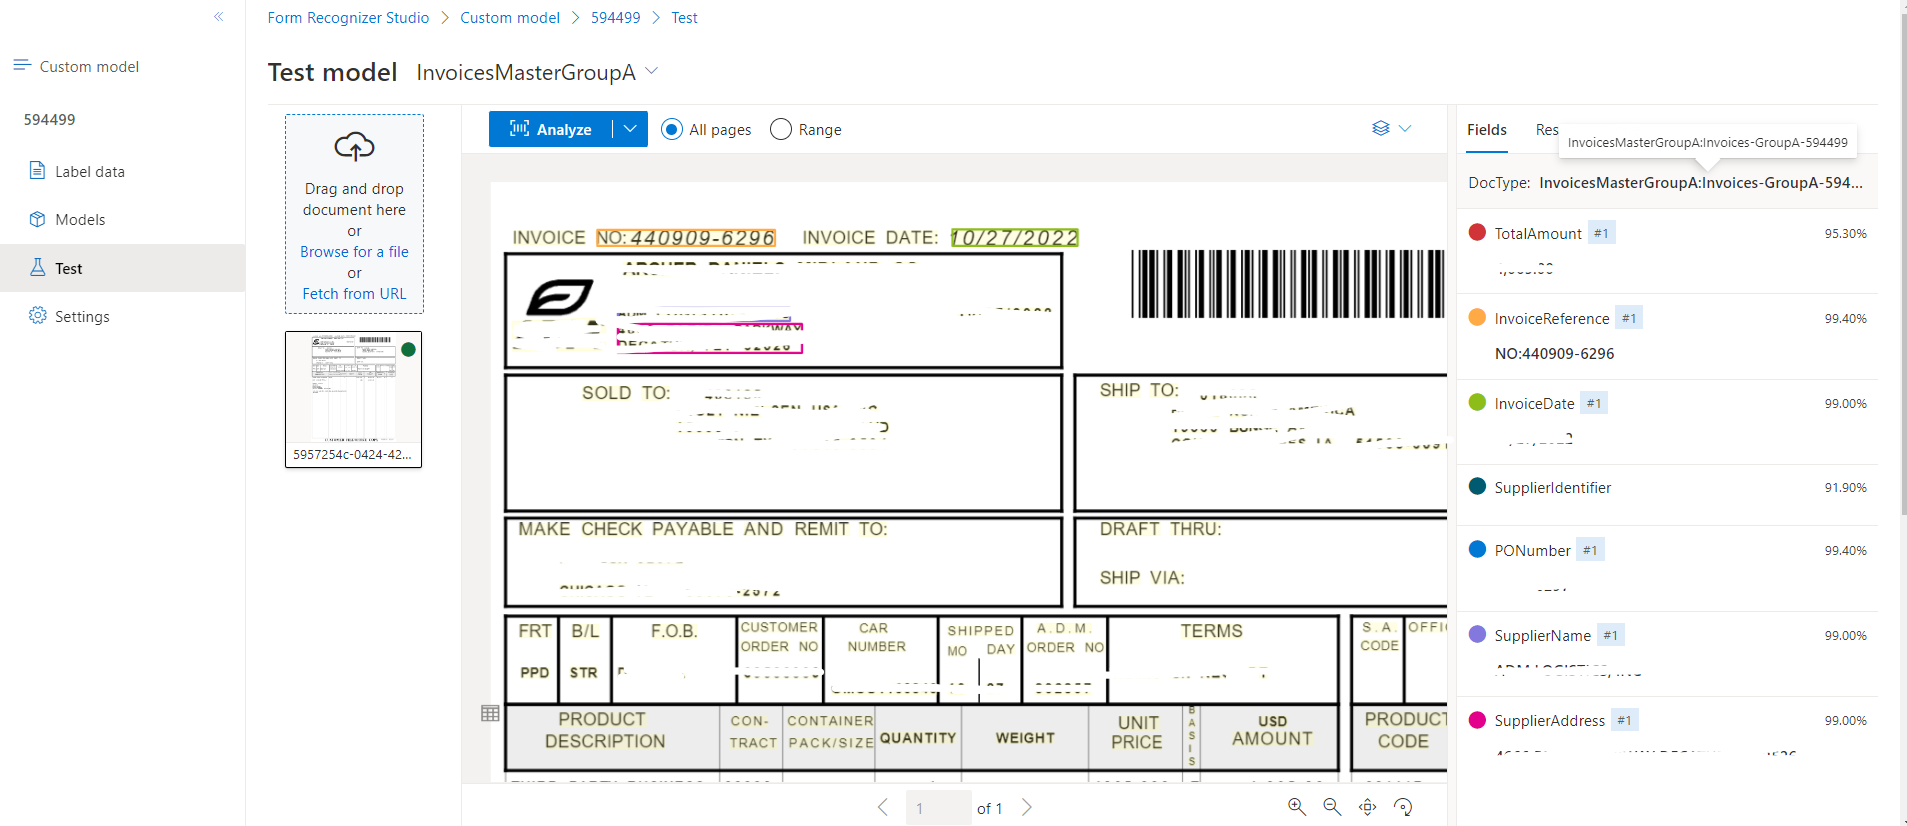Switch to the Result tab
The height and width of the screenshot is (826, 1907).
pyautogui.click(x=1547, y=130)
